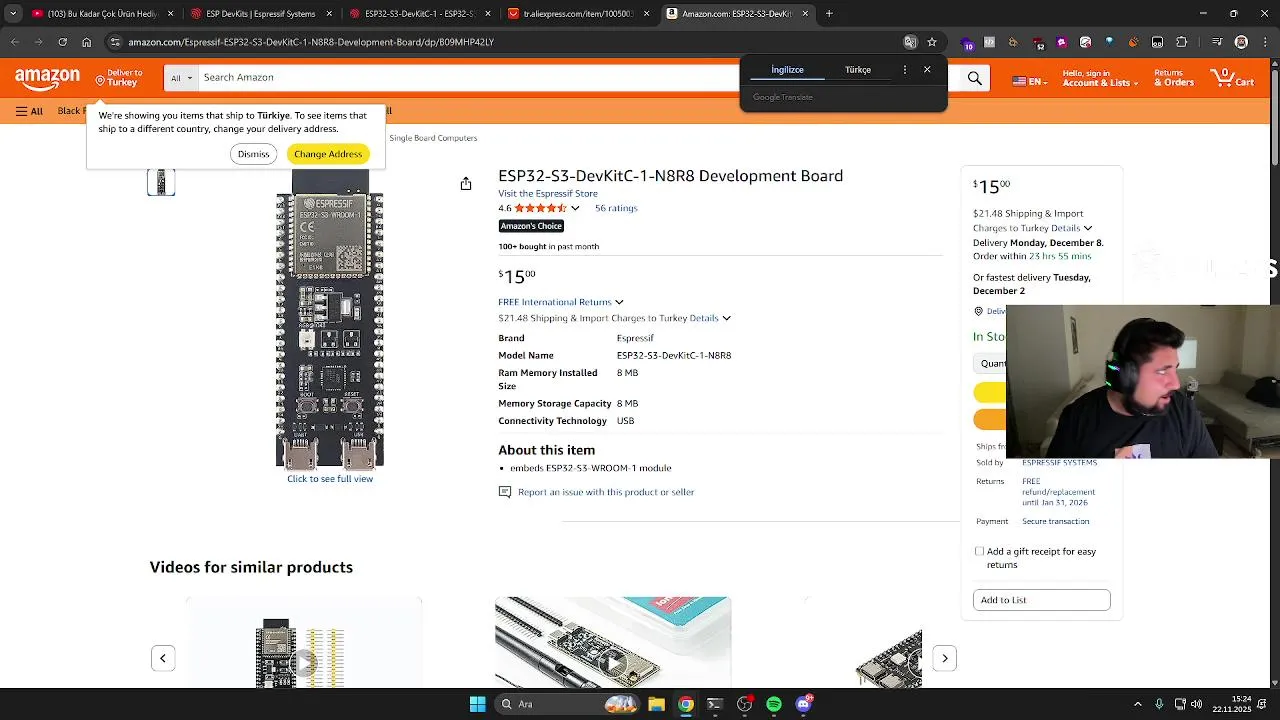
Task: Click the Amazon logo in header
Action: [x=47, y=79]
